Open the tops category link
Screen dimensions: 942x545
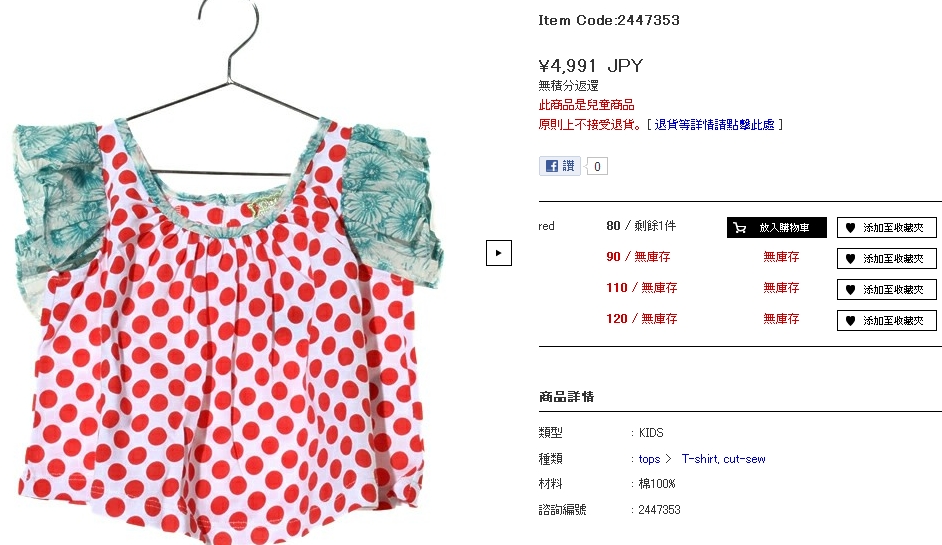[x=649, y=459]
